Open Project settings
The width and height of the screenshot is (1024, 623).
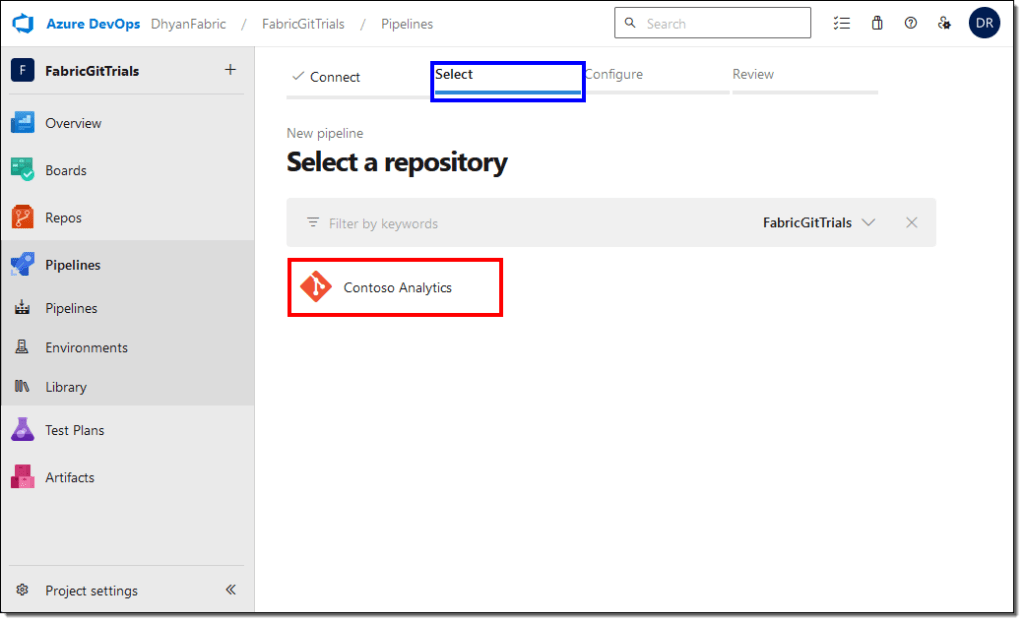click(91, 590)
